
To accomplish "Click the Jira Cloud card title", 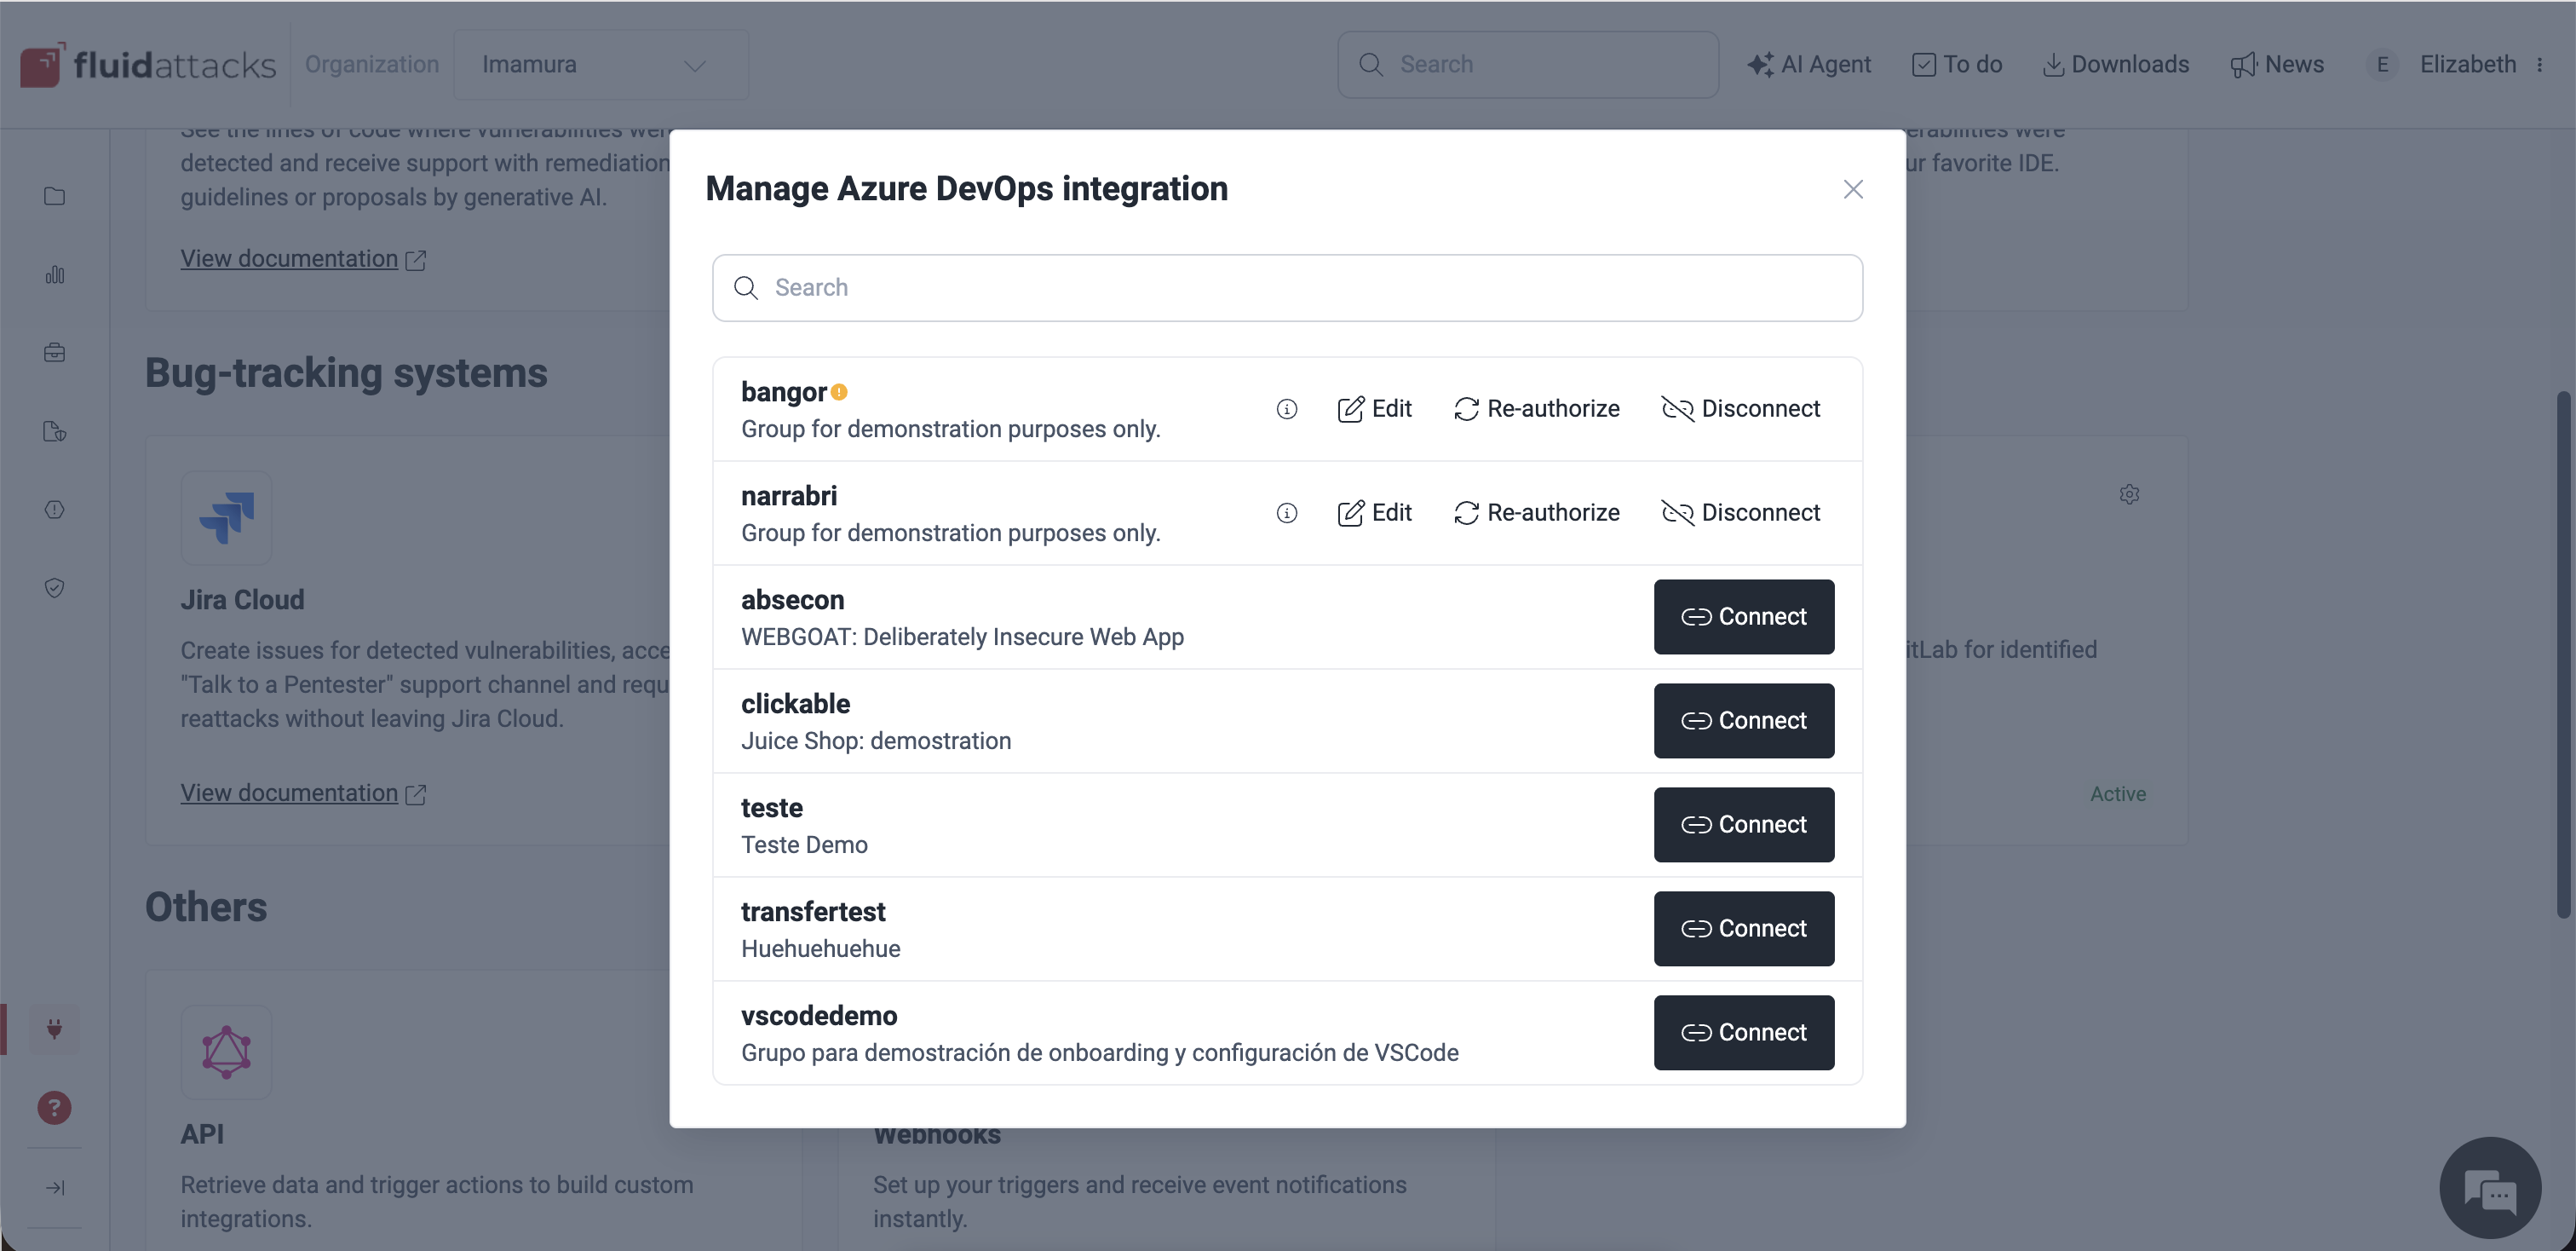I will [x=243, y=600].
